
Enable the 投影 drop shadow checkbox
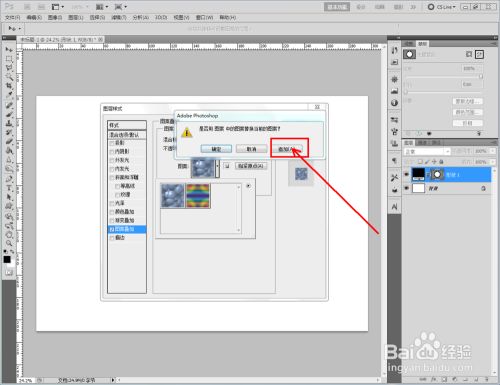point(112,143)
